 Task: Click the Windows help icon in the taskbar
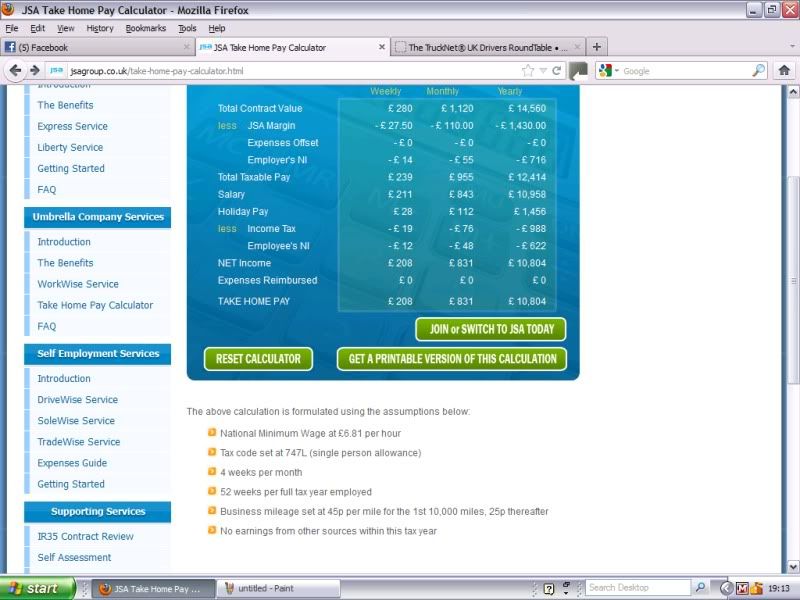pos(549,589)
